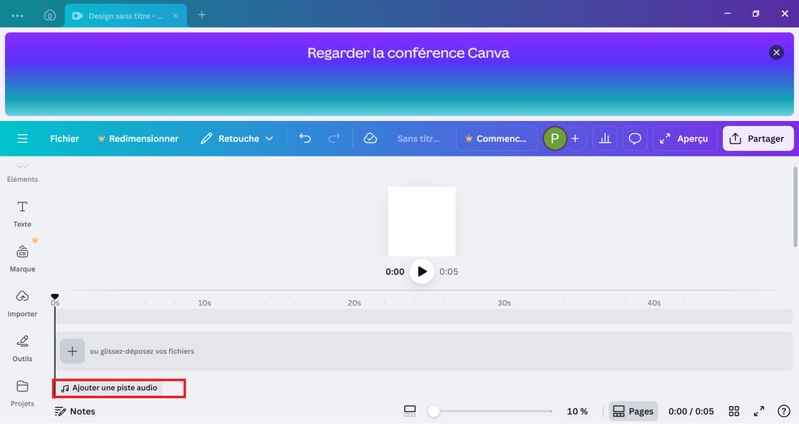
Task: Click Redimensionner with crown icon
Action: (138, 139)
